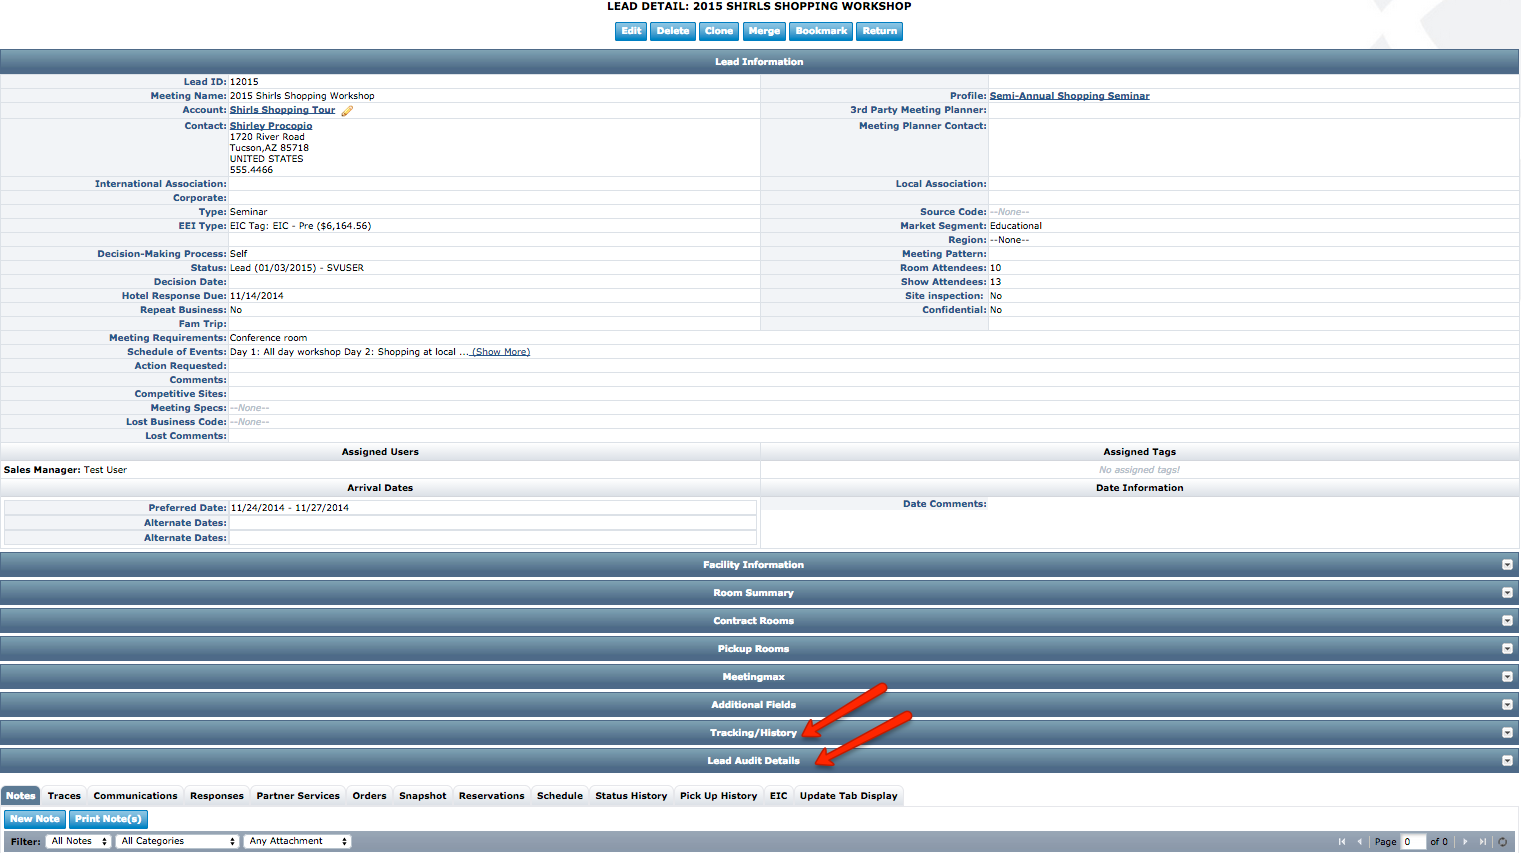Click the pencil icon next to Shirls Shopping Tour
Screen dimensions: 1521x853
[347, 111]
